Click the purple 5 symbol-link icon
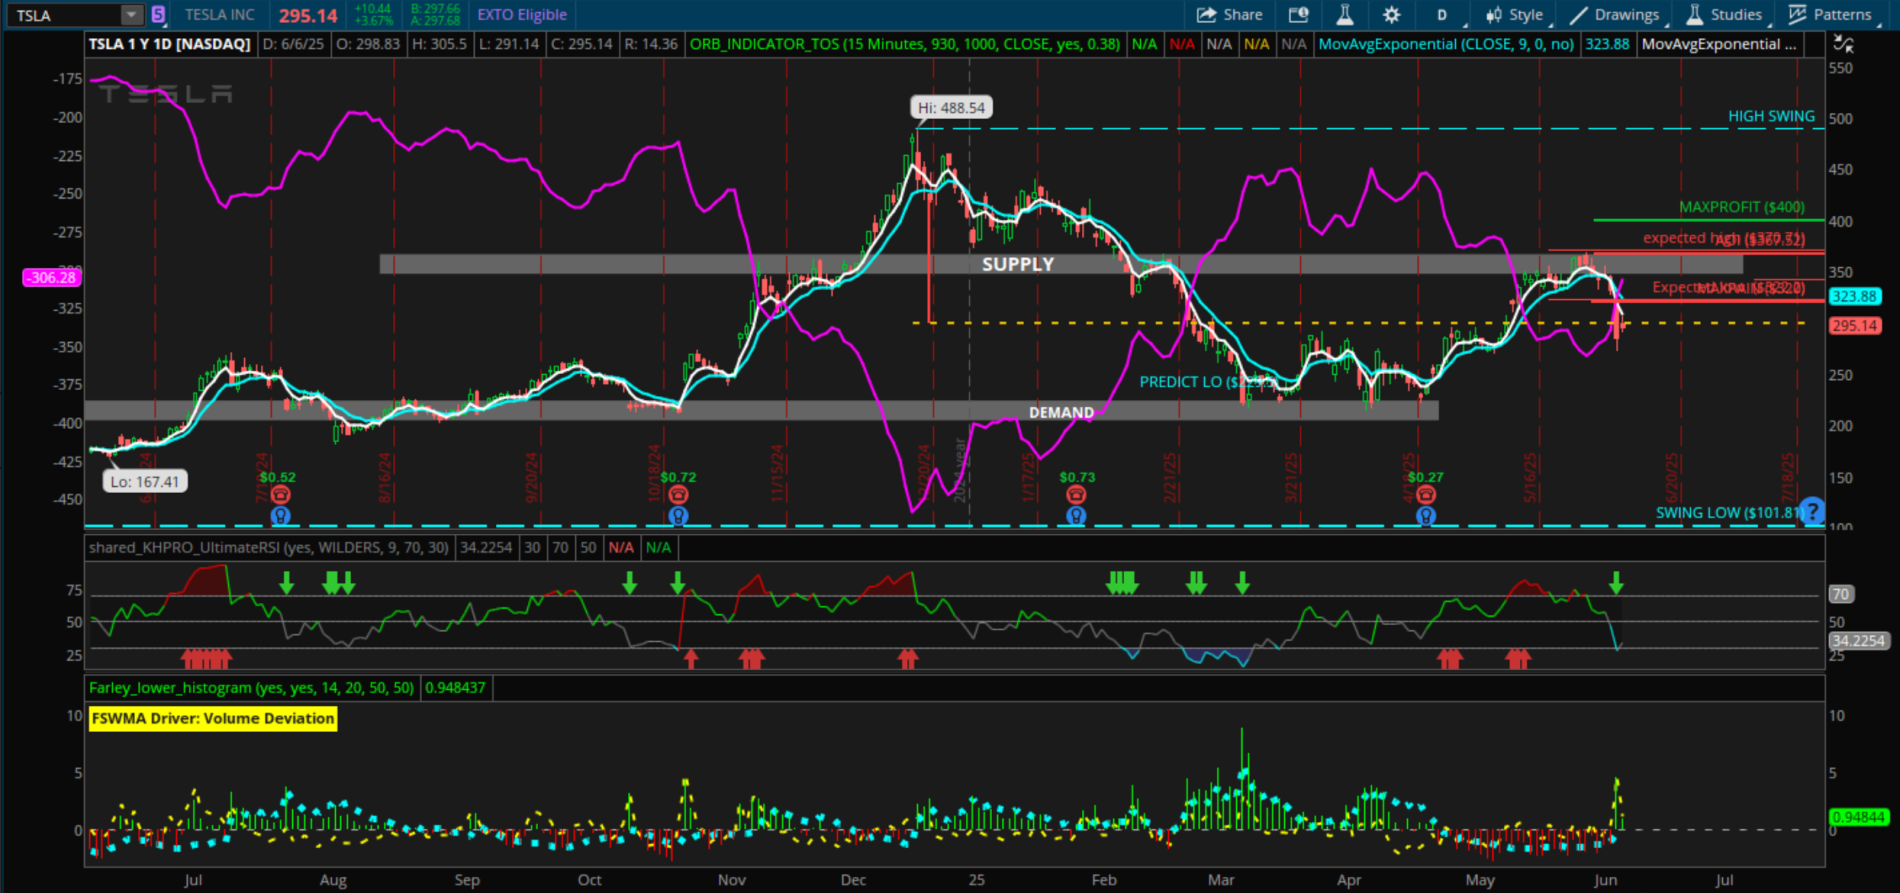 coord(158,15)
